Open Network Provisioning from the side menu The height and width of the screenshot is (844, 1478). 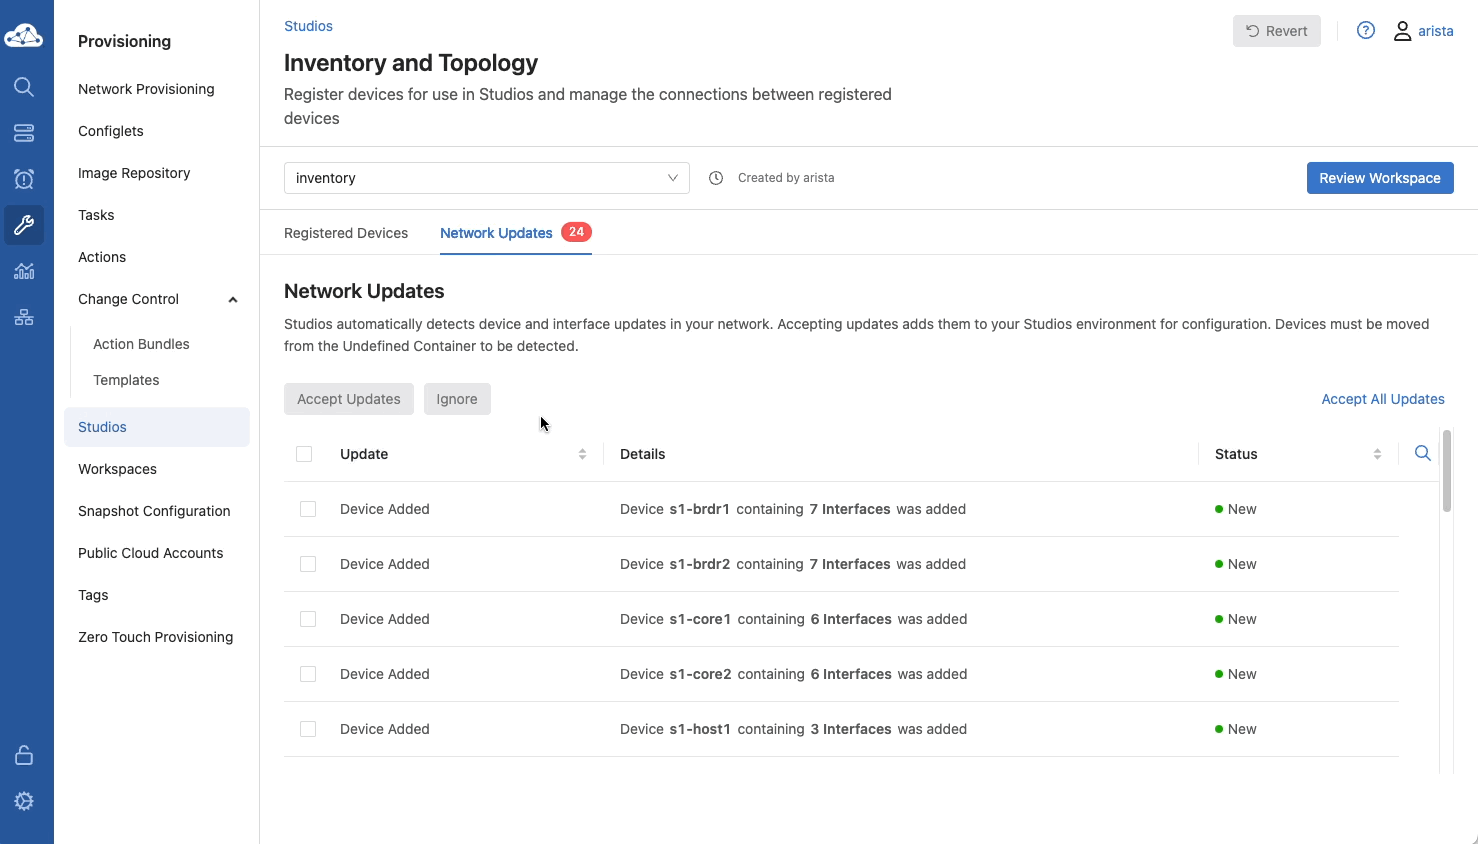tap(146, 89)
